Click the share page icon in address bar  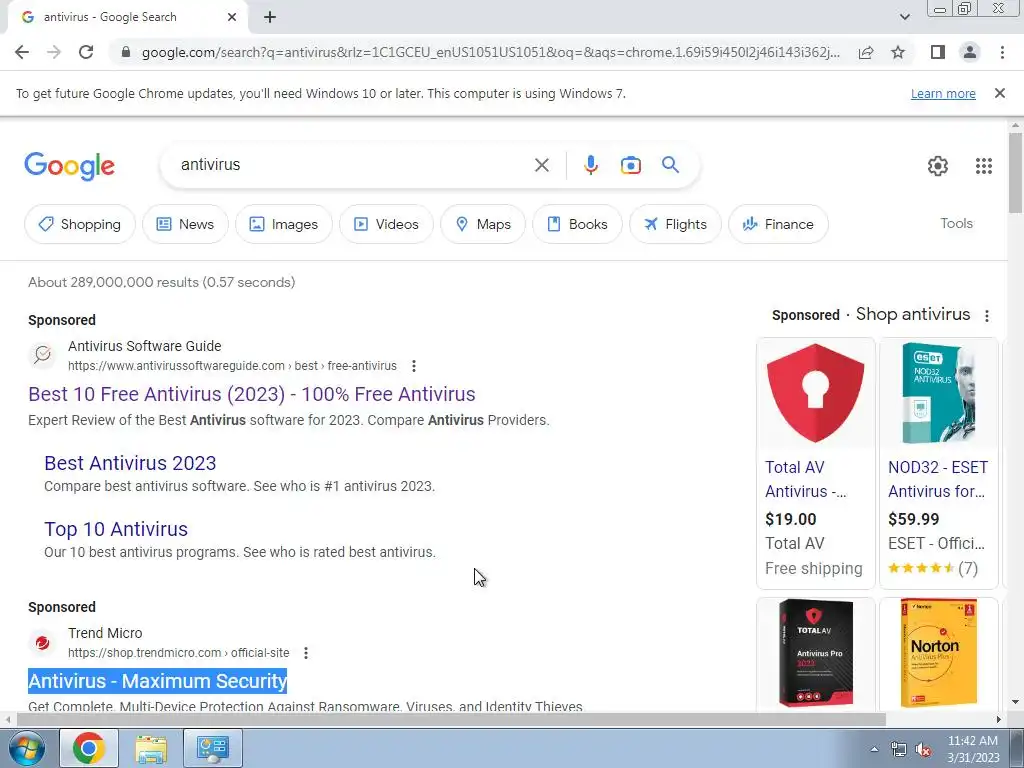pyautogui.click(x=866, y=52)
